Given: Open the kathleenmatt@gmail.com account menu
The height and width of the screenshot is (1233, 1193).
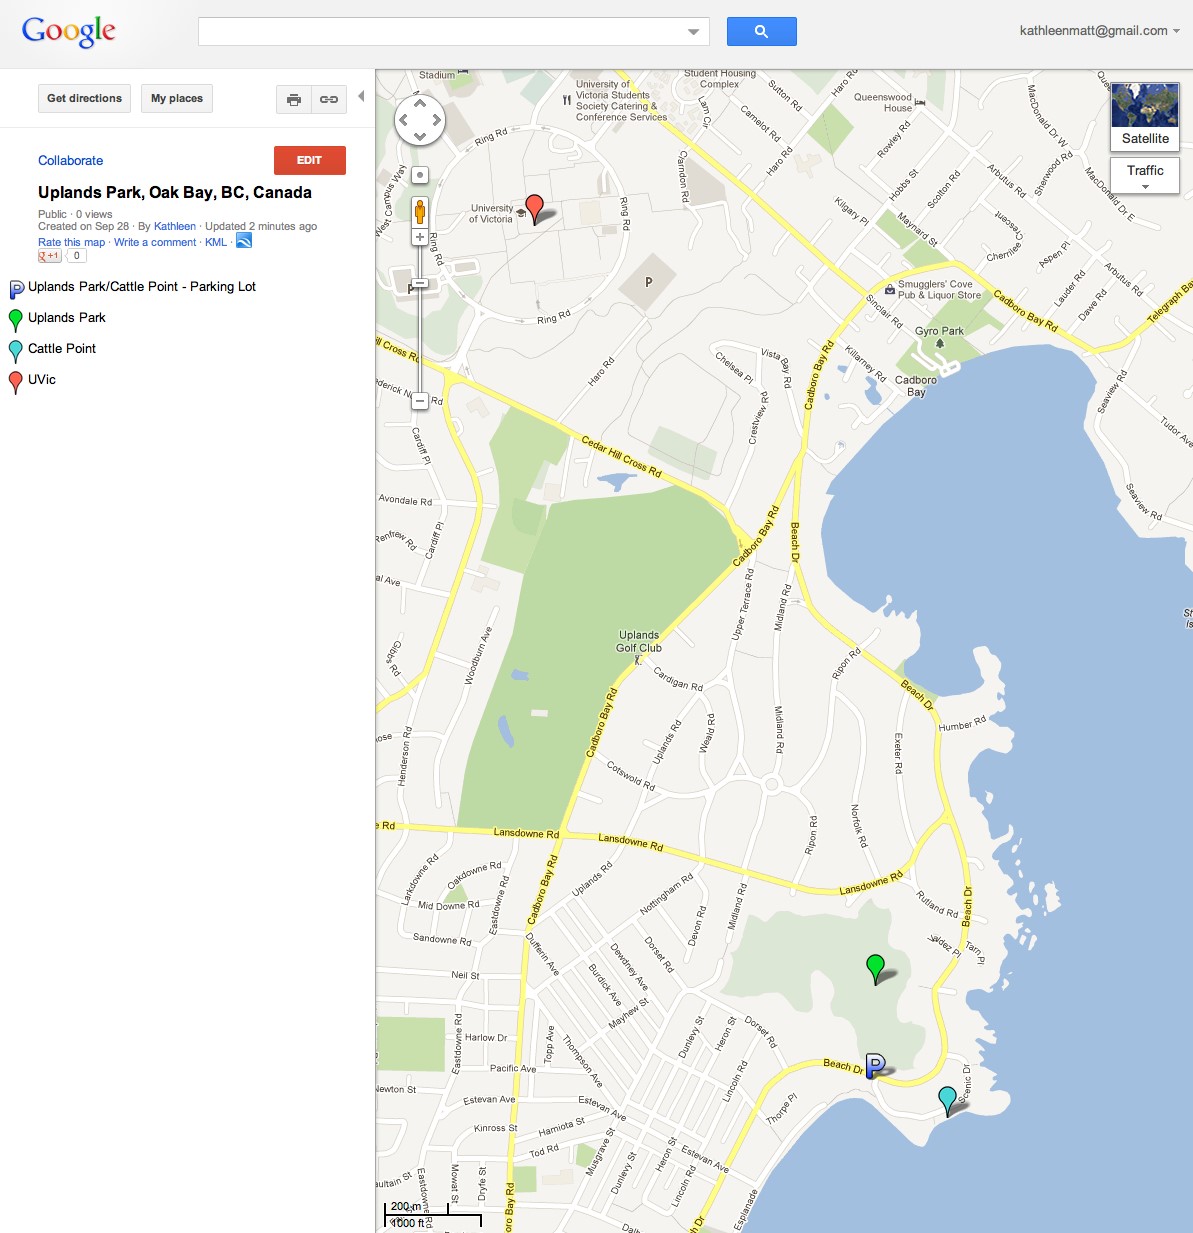Looking at the screenshot, I should (x=1100, y=31).
